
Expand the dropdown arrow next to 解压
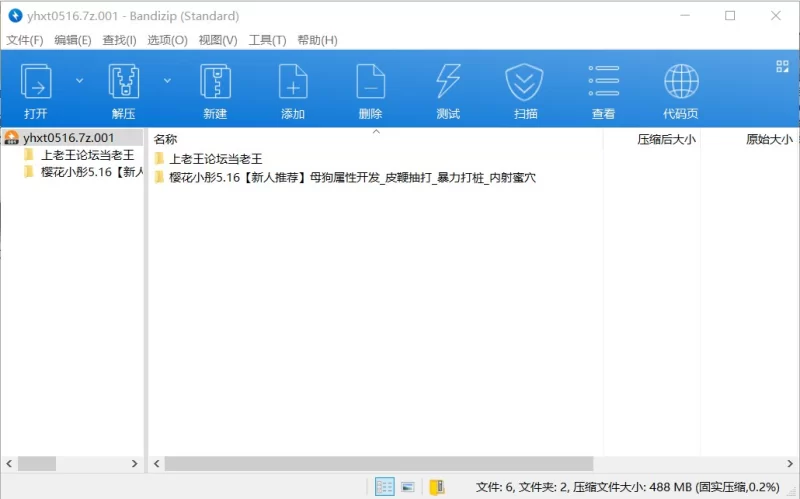(x=167, y=81)
